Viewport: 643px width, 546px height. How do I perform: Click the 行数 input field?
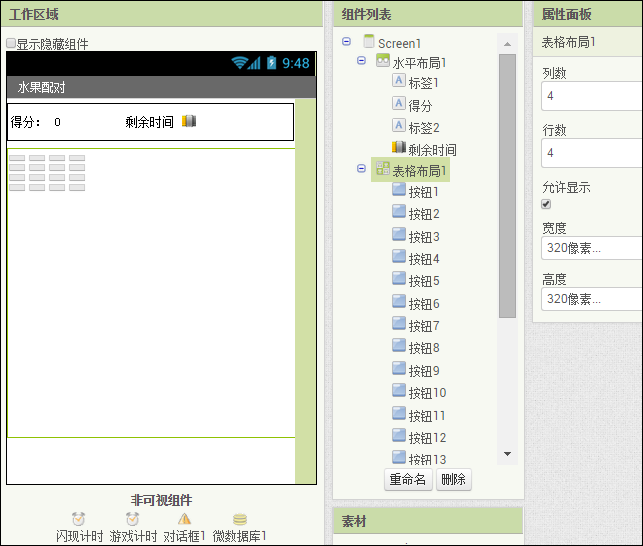[x=592, y=153]
